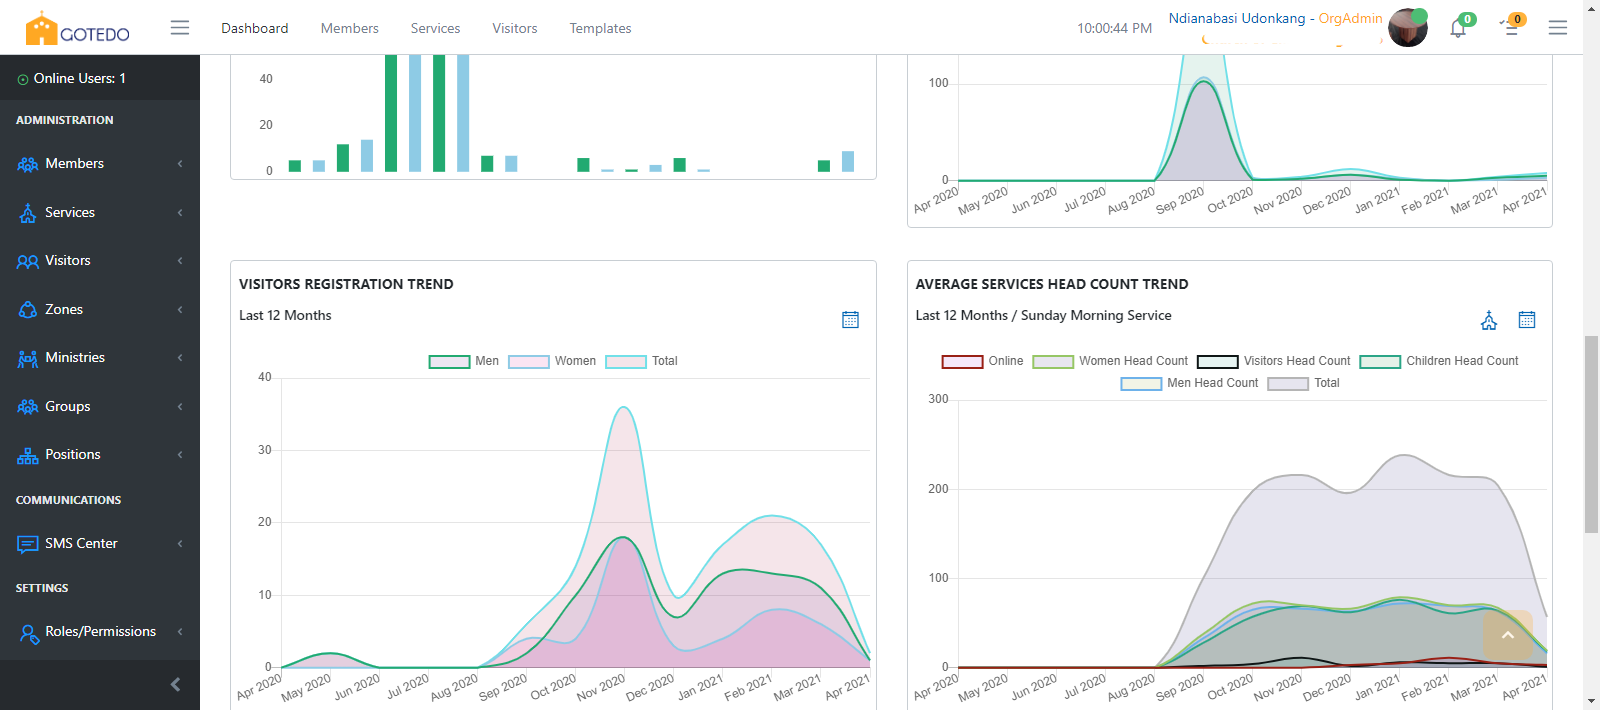Open the calendar icon in Visitors Registration Trend
1600x710 pixels.
pyautogui.click(x=850, y=320)
